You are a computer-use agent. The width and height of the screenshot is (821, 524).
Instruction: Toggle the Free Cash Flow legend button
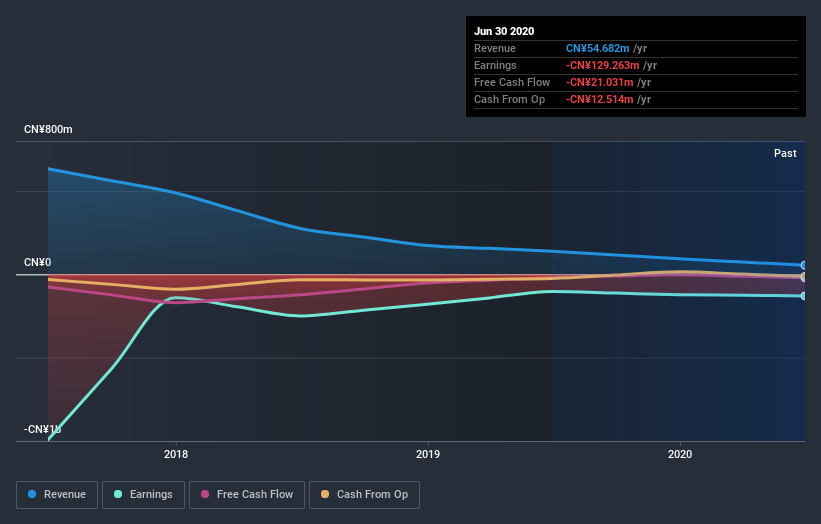[x=247, y=495]
